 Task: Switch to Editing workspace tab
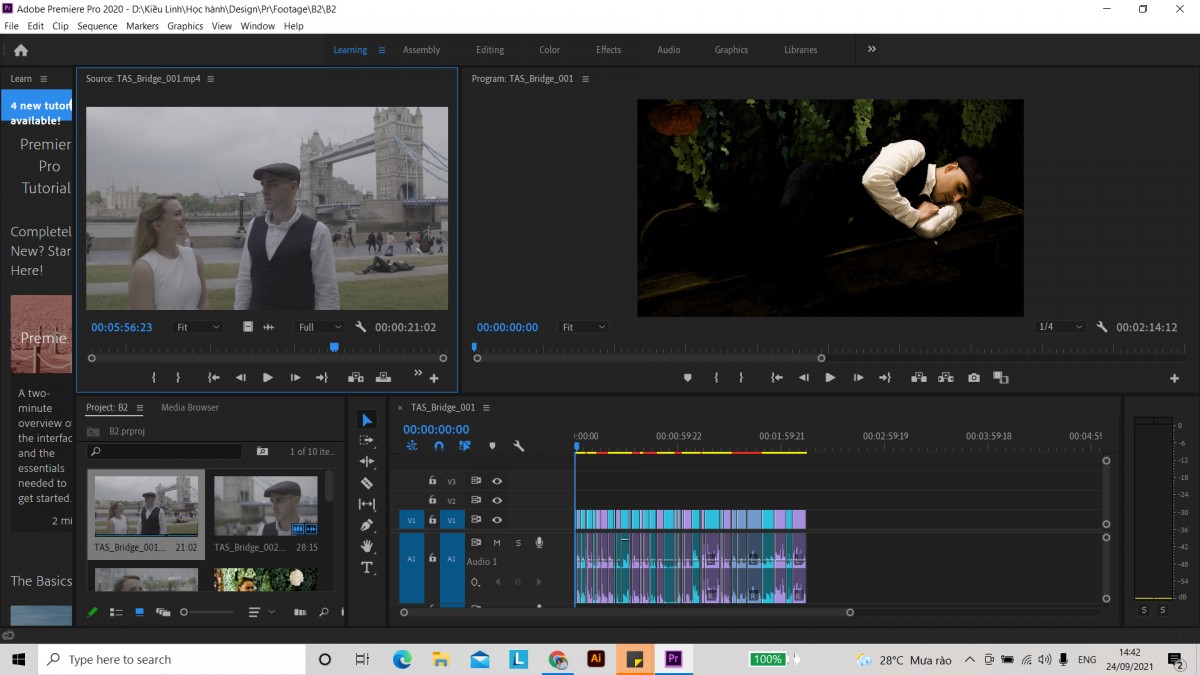coord(490,50)
